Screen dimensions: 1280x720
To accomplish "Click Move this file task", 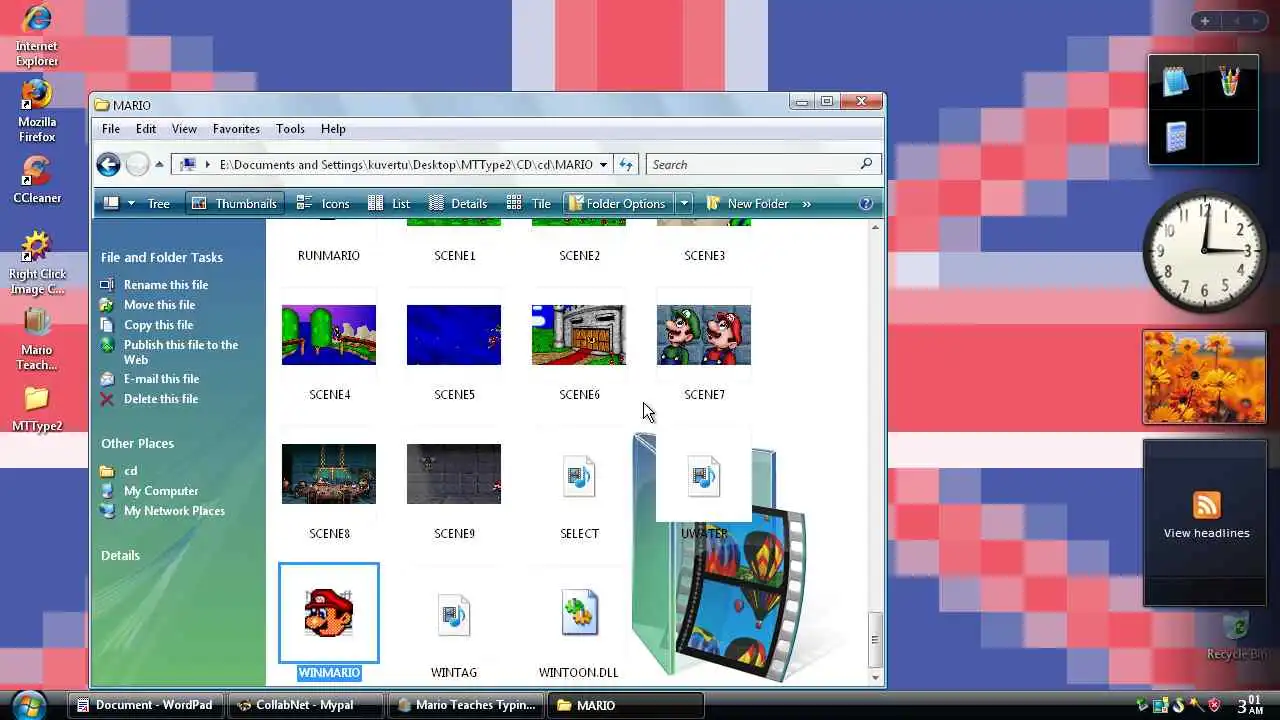I will pyautogui.click(x=159, y=305).
